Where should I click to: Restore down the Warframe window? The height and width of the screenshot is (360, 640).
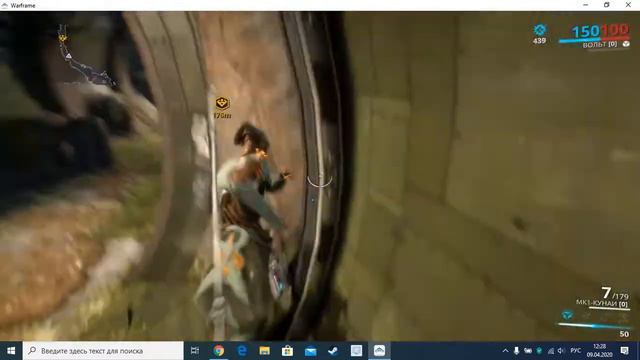[607, 5]
